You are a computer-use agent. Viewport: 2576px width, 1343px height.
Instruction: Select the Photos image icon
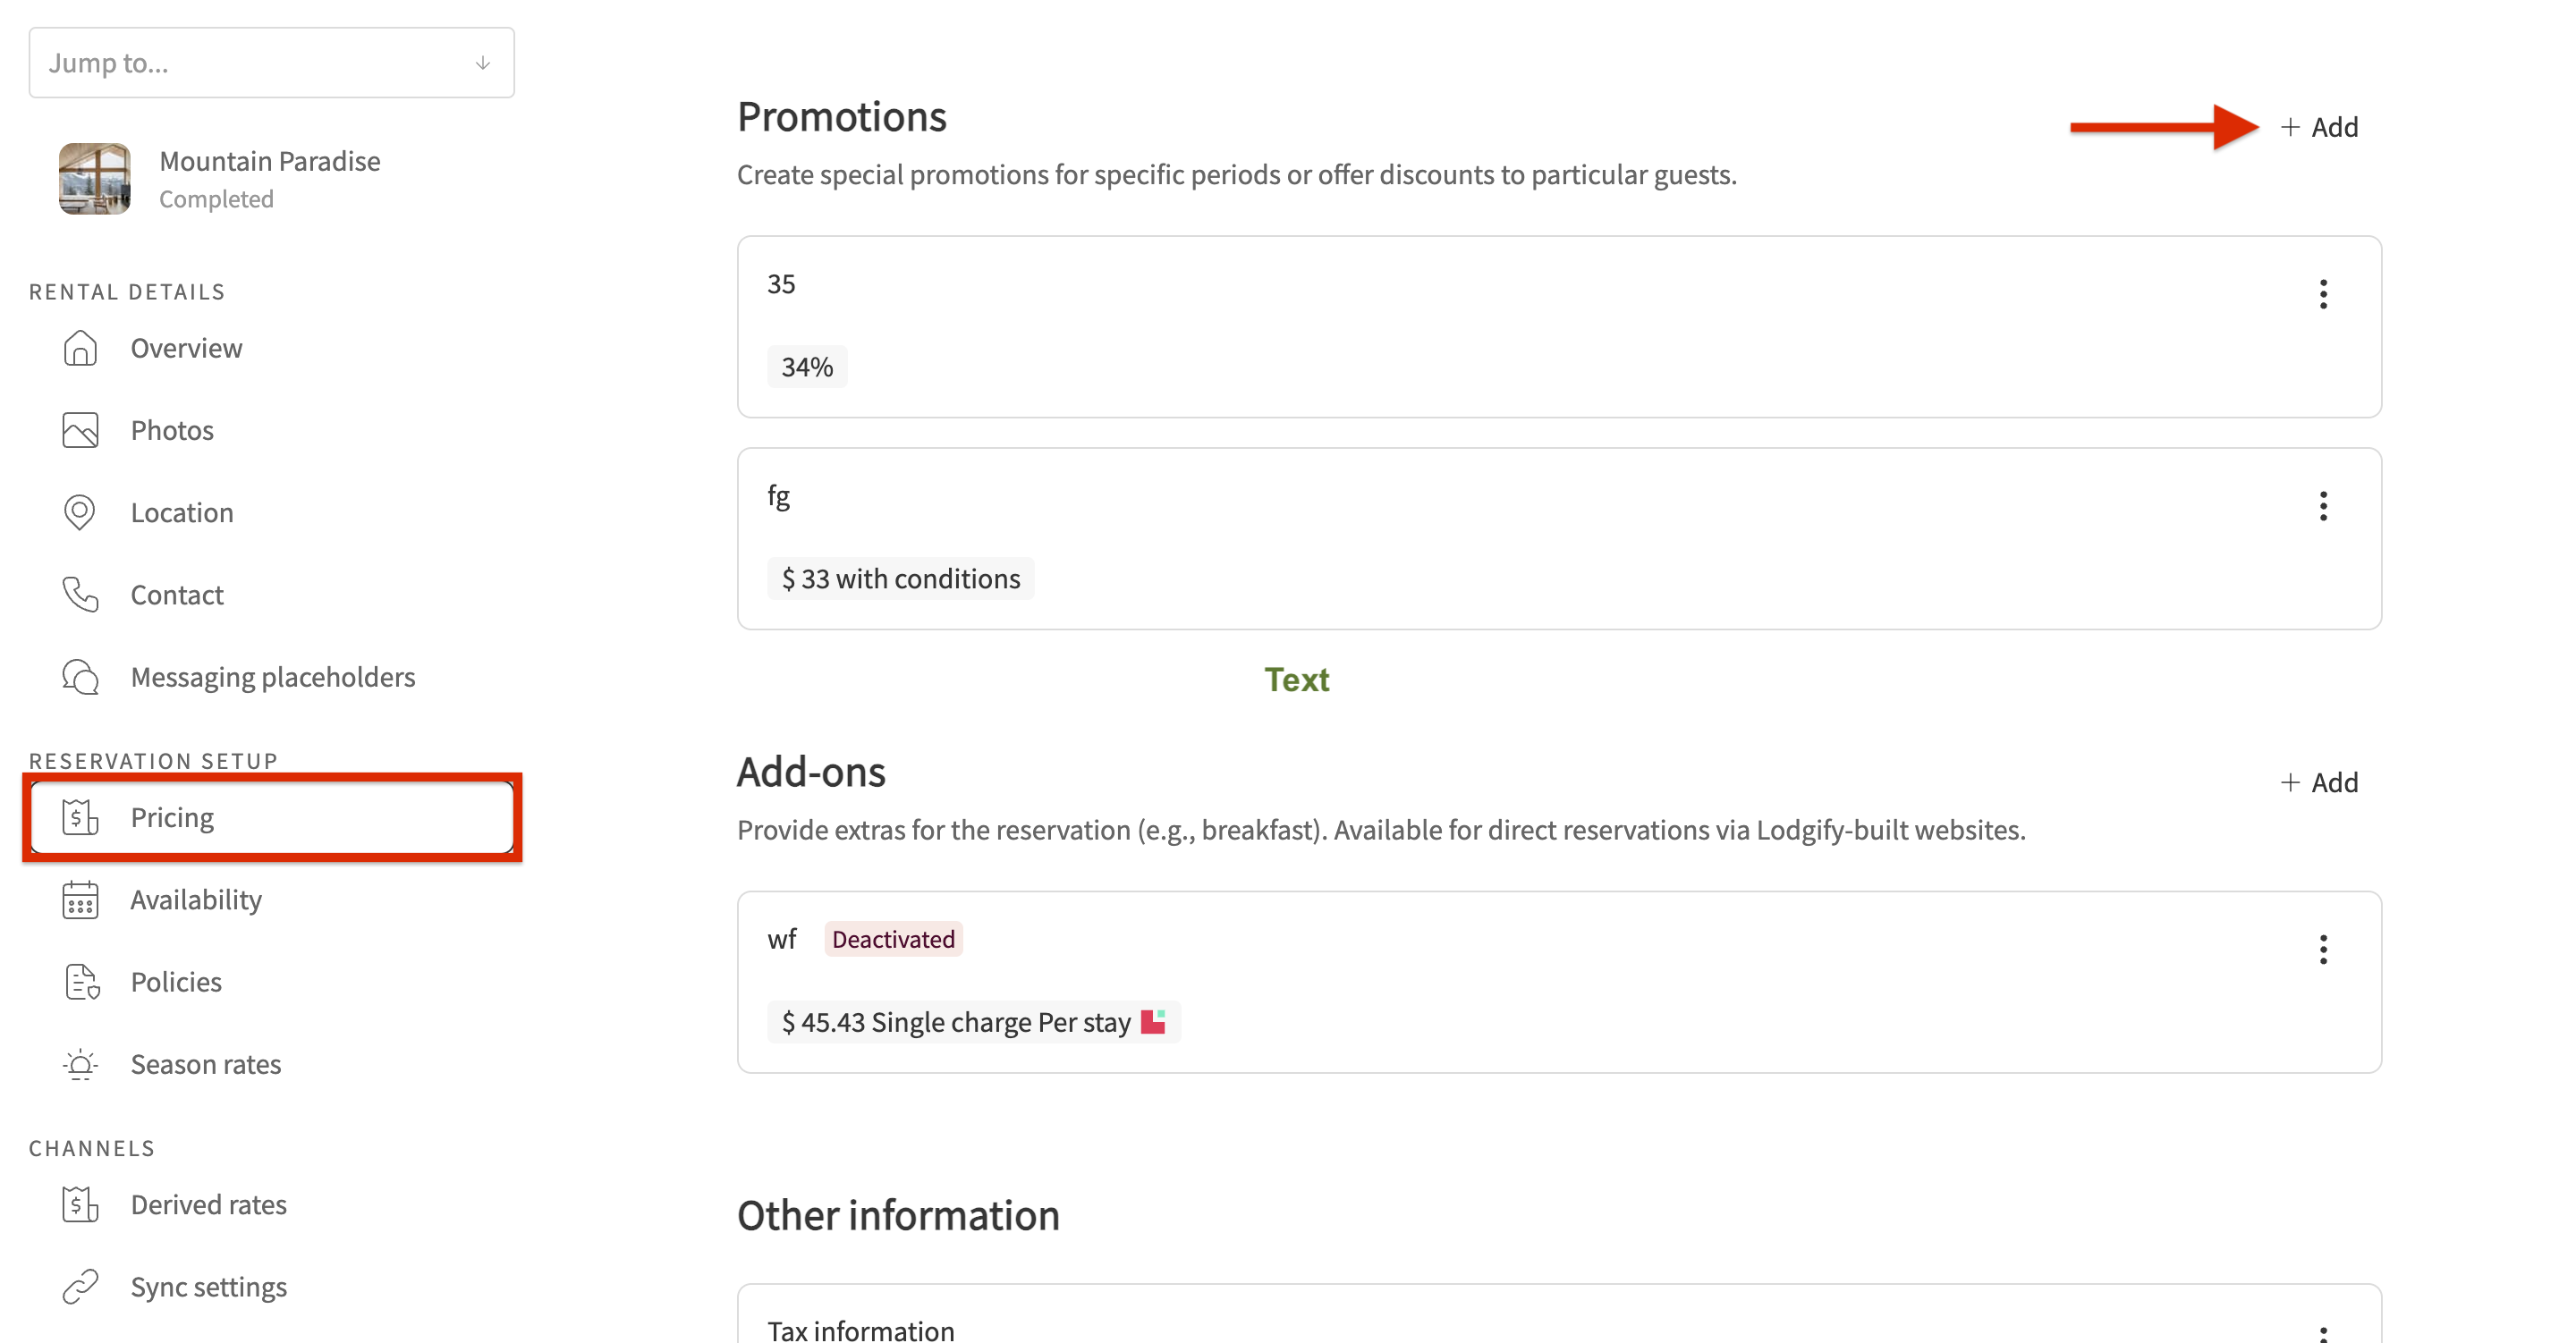pos(80,430)
